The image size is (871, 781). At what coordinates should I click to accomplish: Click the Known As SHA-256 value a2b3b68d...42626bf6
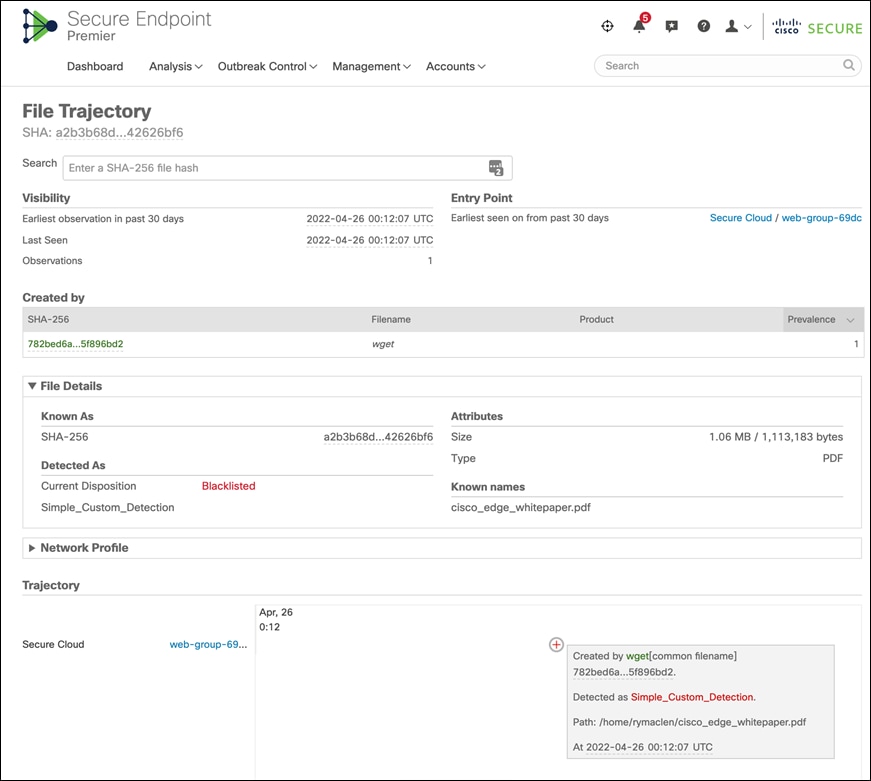click(x=378, y=437)
